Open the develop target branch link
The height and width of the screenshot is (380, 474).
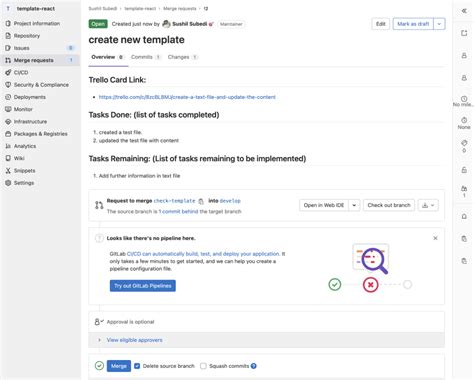230,201
